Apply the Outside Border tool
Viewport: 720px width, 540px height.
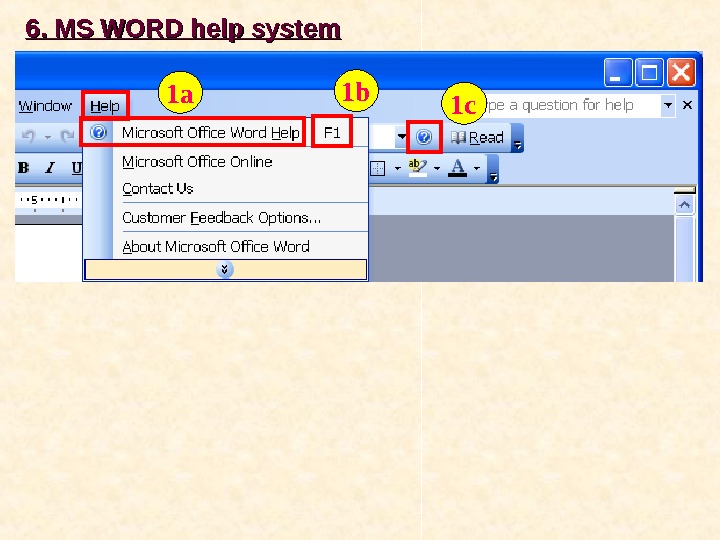[x=378, y=168]
